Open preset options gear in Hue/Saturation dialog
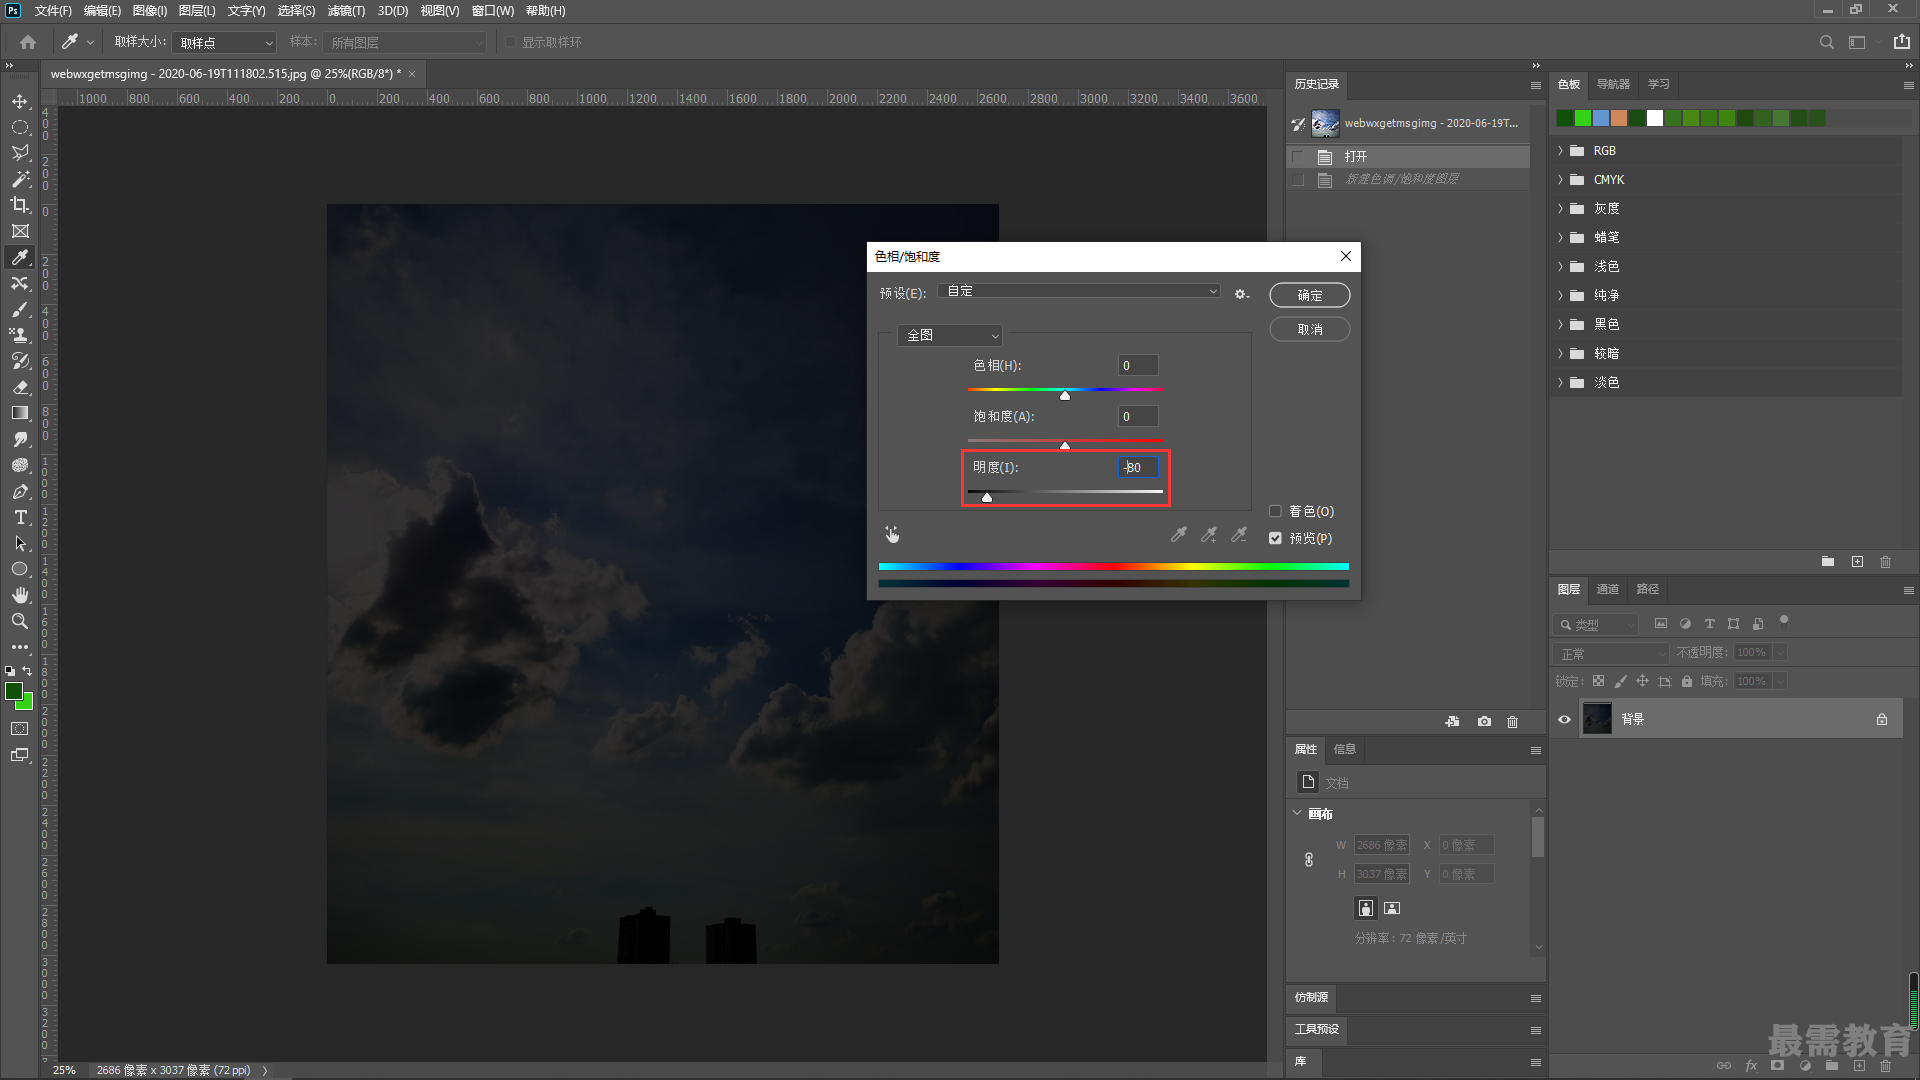 coord(1241,294)
